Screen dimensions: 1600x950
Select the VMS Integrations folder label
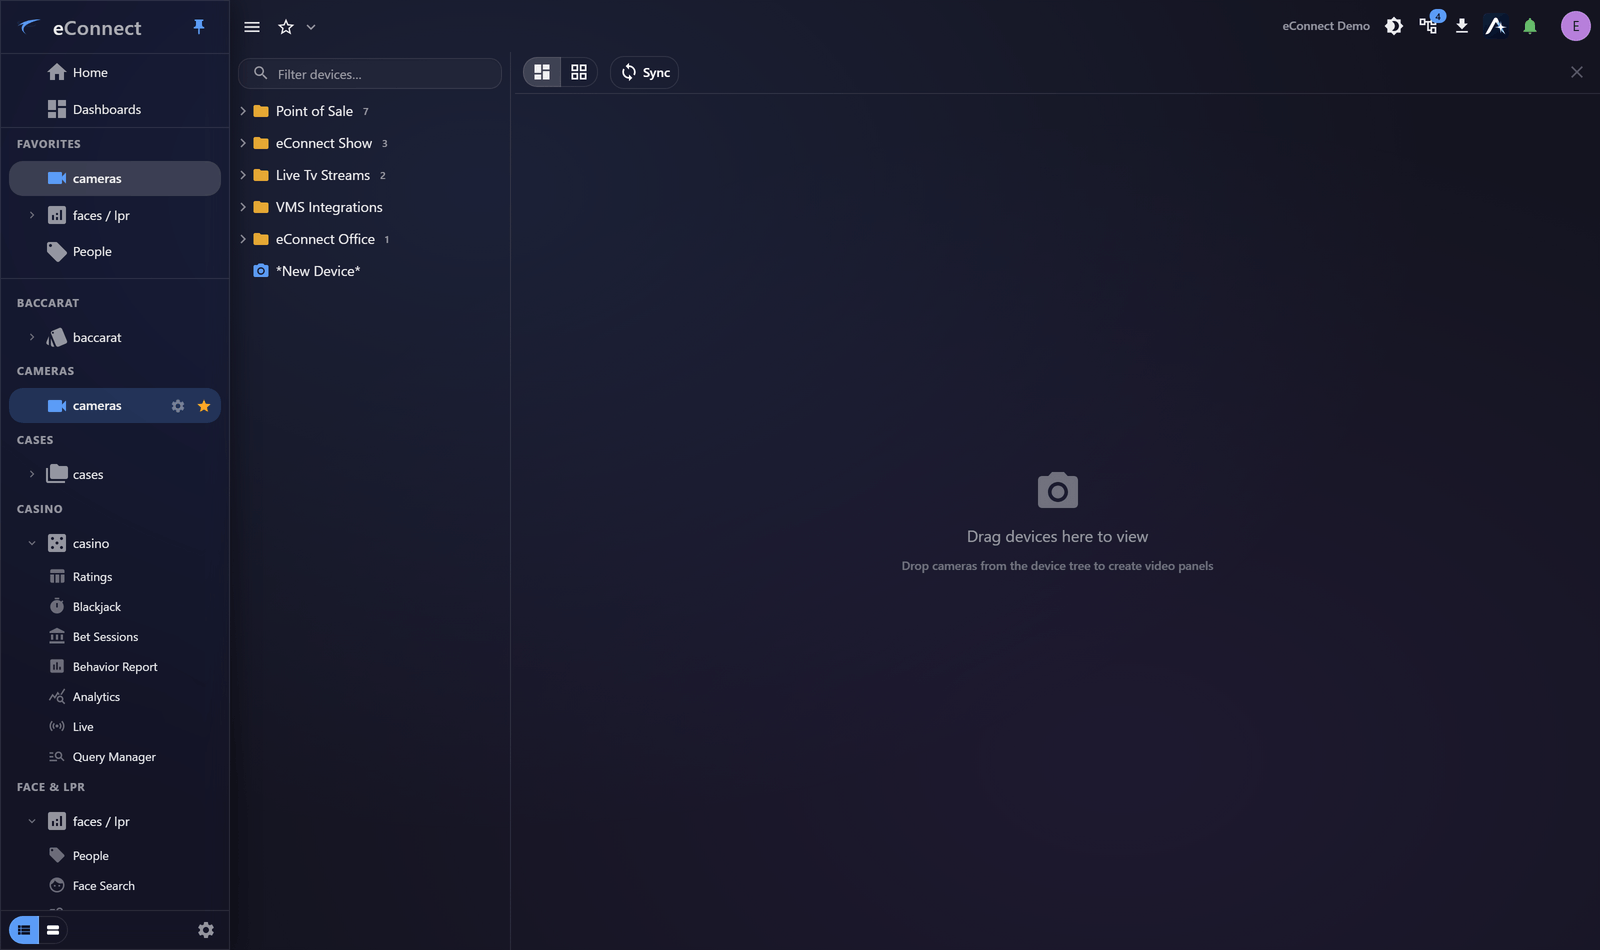pyautogui.click(x=329, y=207)
